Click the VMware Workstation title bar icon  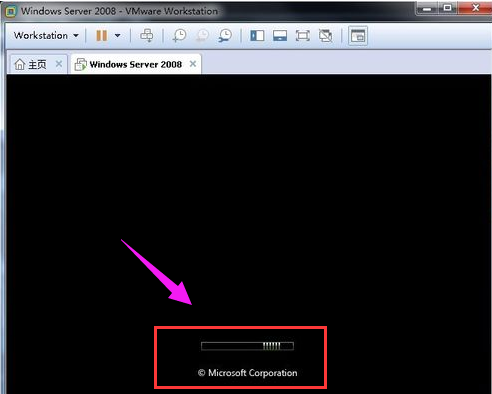click(11, 11)
